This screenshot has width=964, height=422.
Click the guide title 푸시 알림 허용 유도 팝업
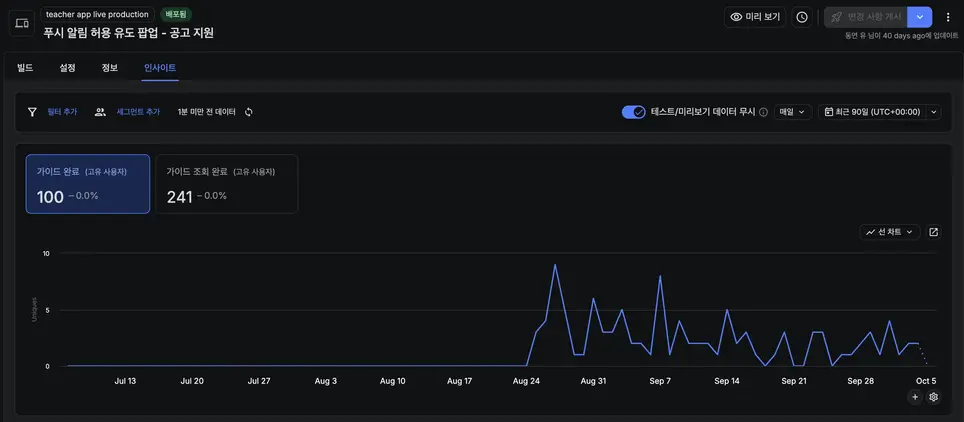[128, 33]
